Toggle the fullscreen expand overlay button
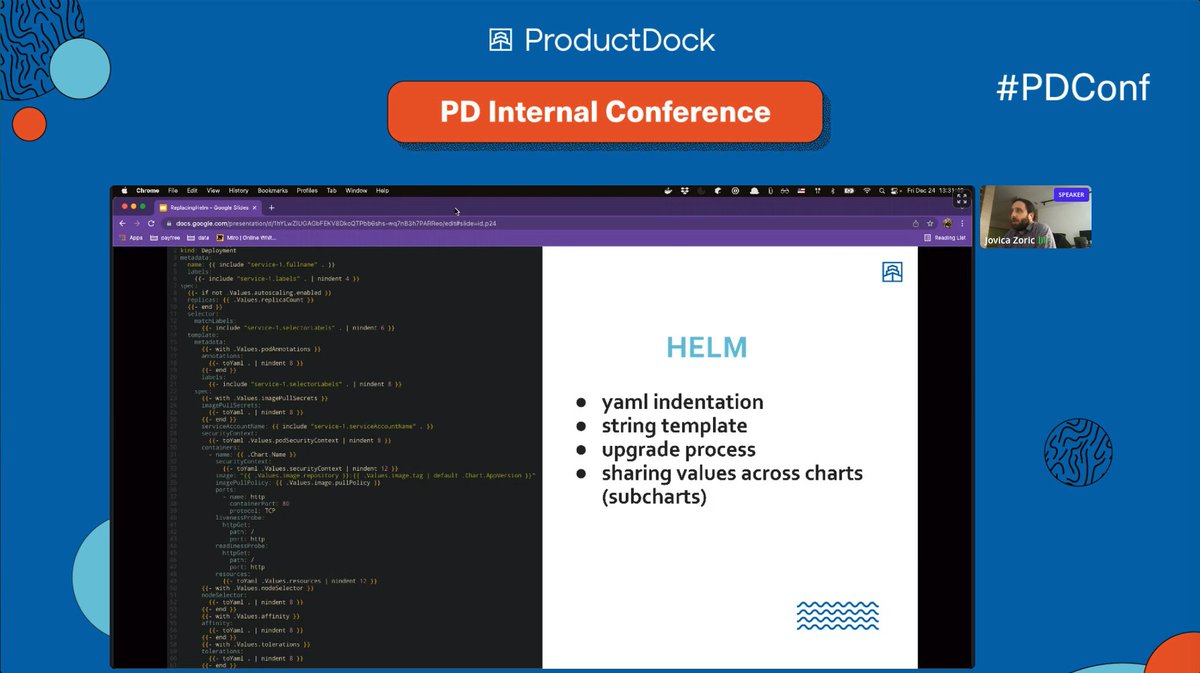Viewport: 1200px width, 673px height. click(961, 199)
